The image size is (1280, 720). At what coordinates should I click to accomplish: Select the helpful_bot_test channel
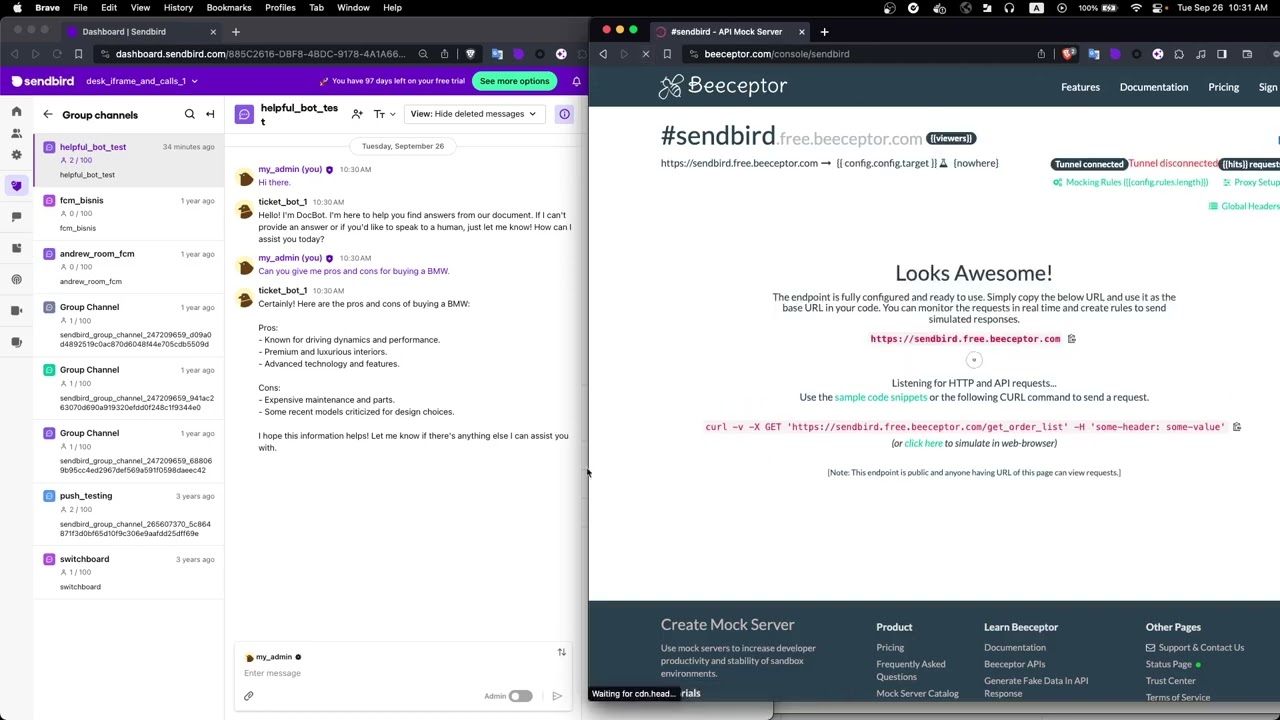point(129,160)
